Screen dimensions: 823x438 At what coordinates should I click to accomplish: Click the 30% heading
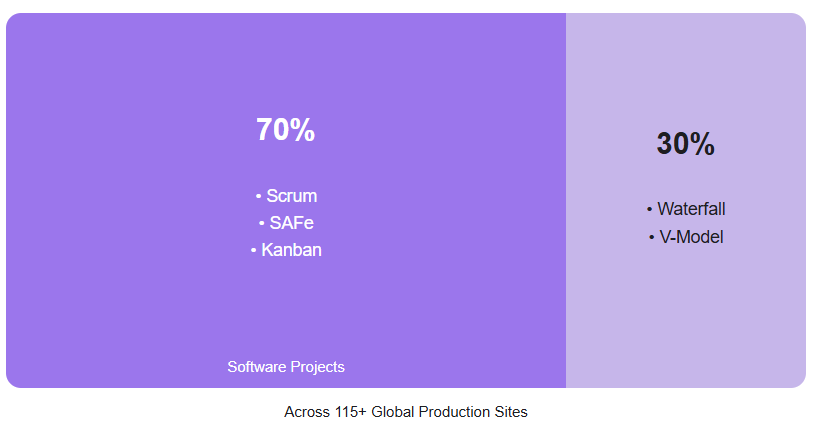pyautogui.click(x=685, y=143)
